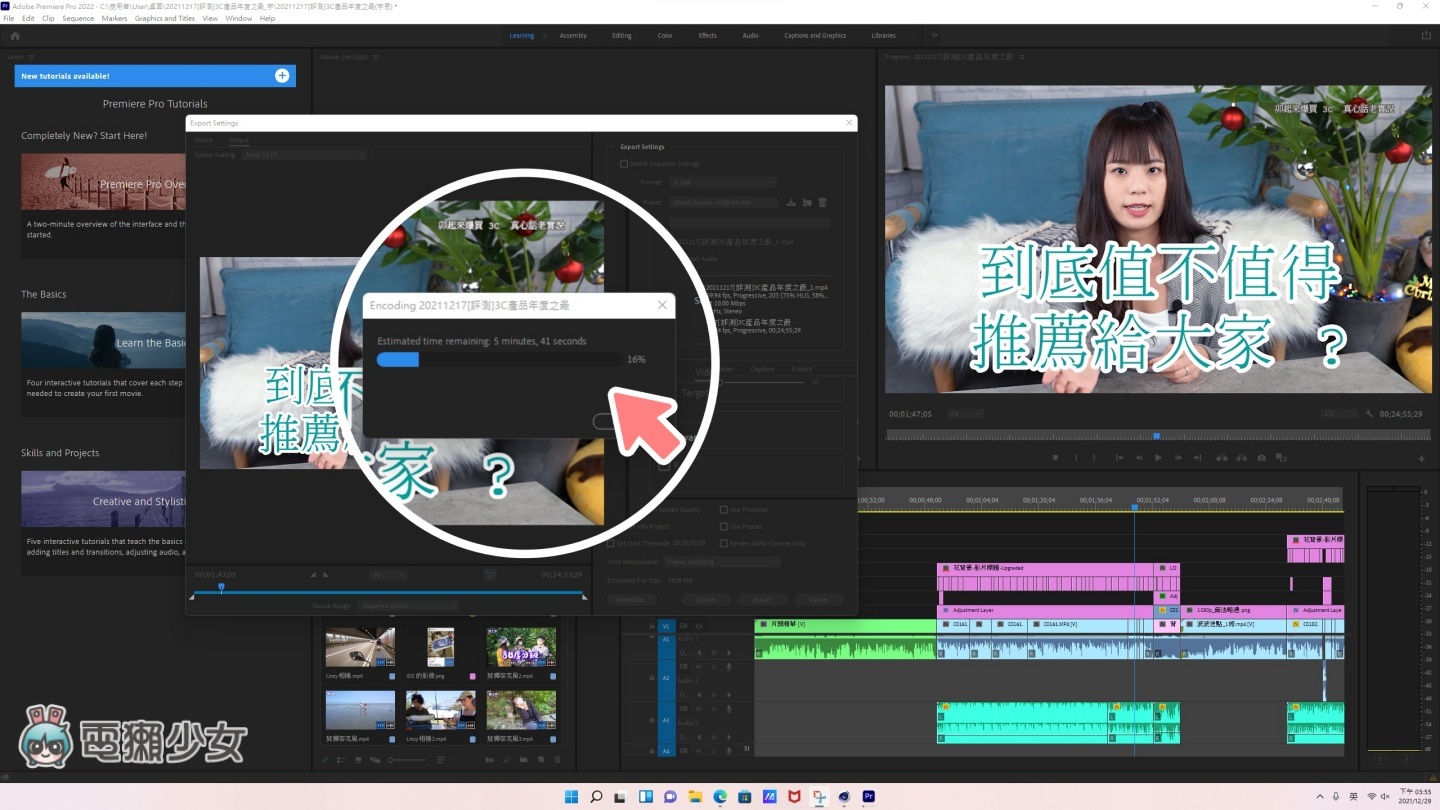Switch to the Editing workspace tab
The width and height of the screenshot is (1440, 810).
[x=621, y=35]
